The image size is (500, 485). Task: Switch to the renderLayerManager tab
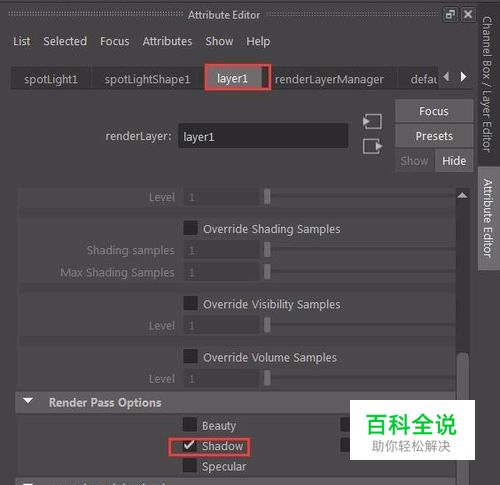tap(329, 79)
